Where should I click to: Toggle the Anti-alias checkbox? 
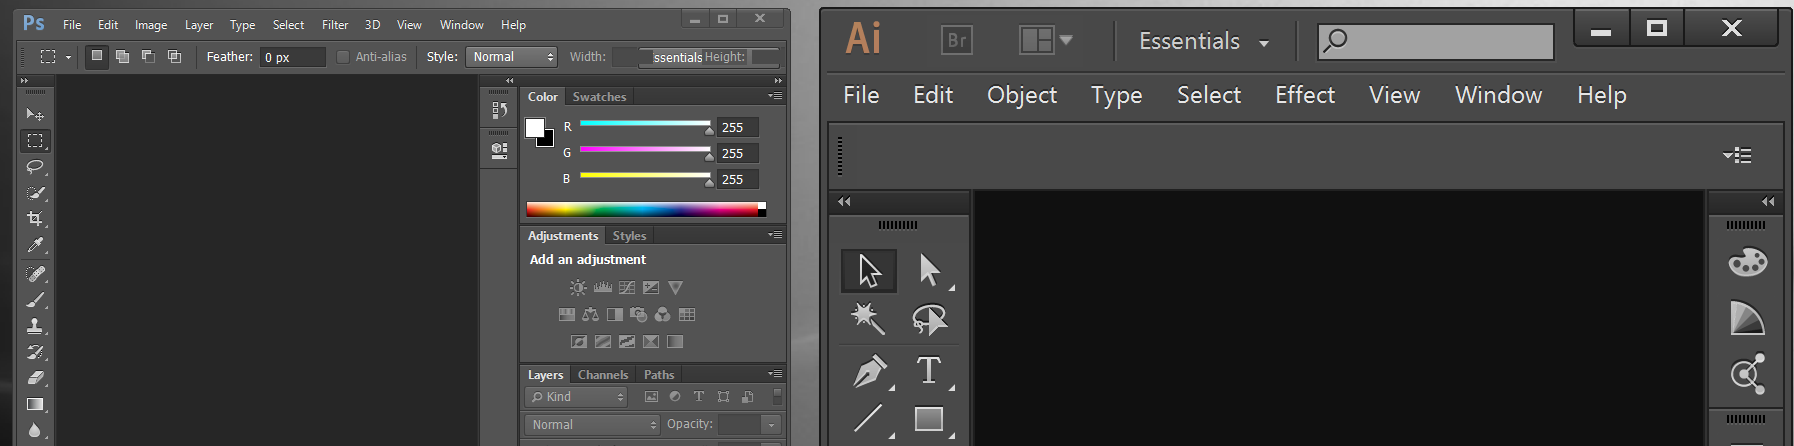pos(343,57)
